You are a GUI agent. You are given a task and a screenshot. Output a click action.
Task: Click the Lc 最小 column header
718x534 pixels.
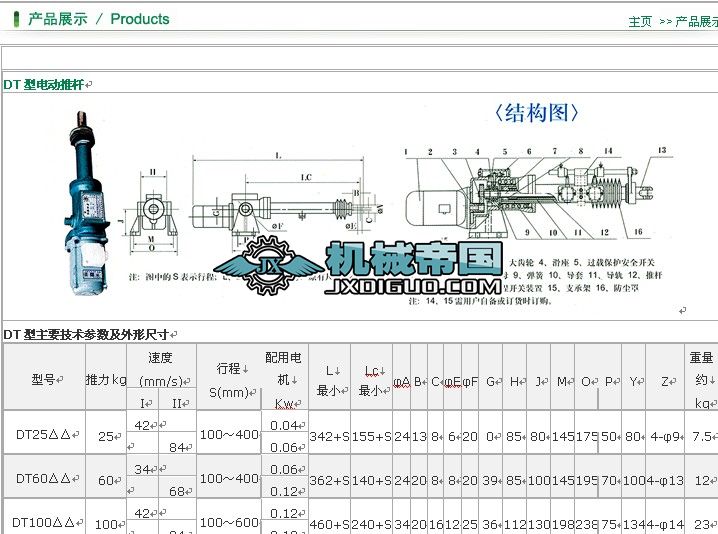pos(372,377)
